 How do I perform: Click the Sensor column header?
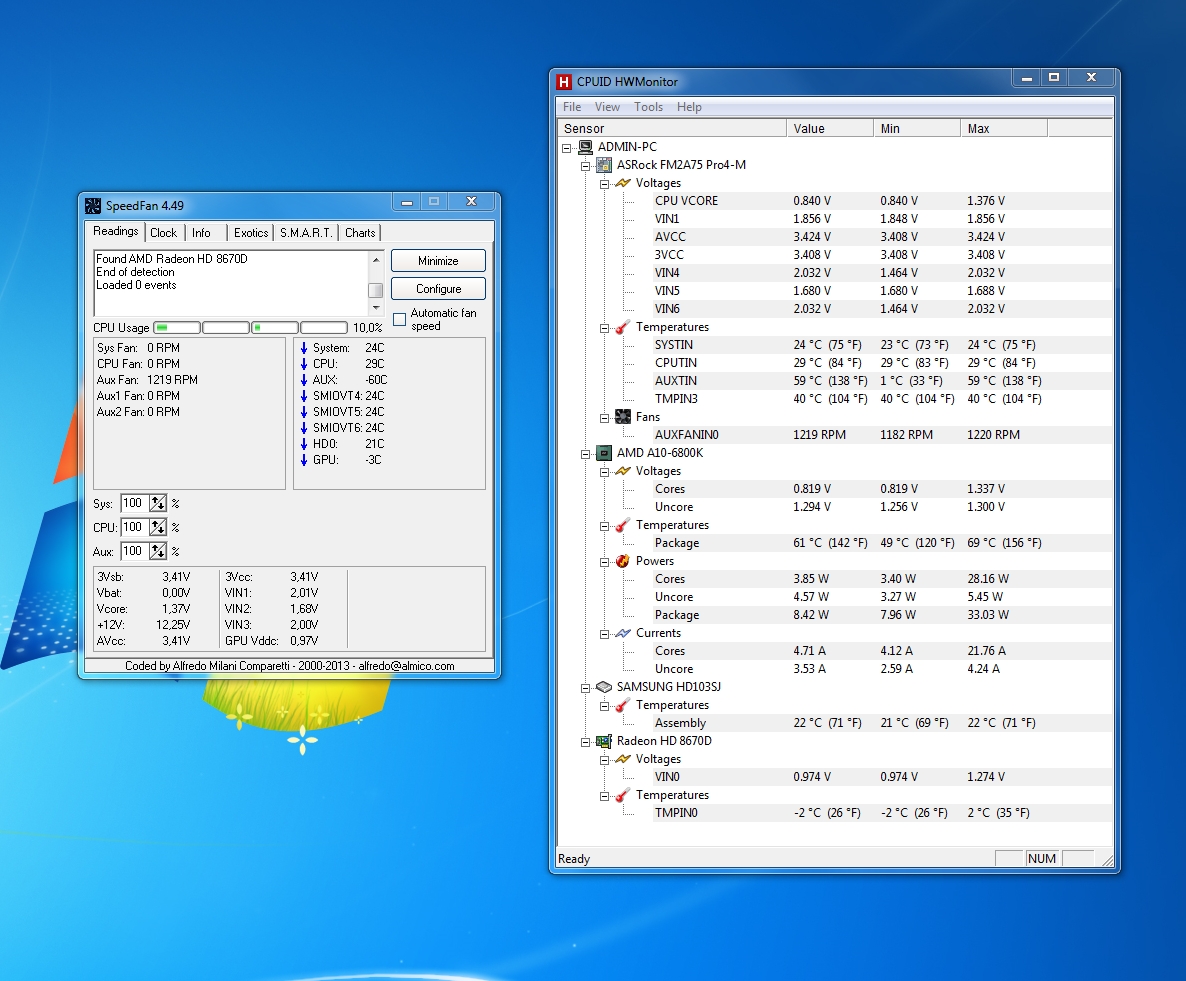click(672, 129)
